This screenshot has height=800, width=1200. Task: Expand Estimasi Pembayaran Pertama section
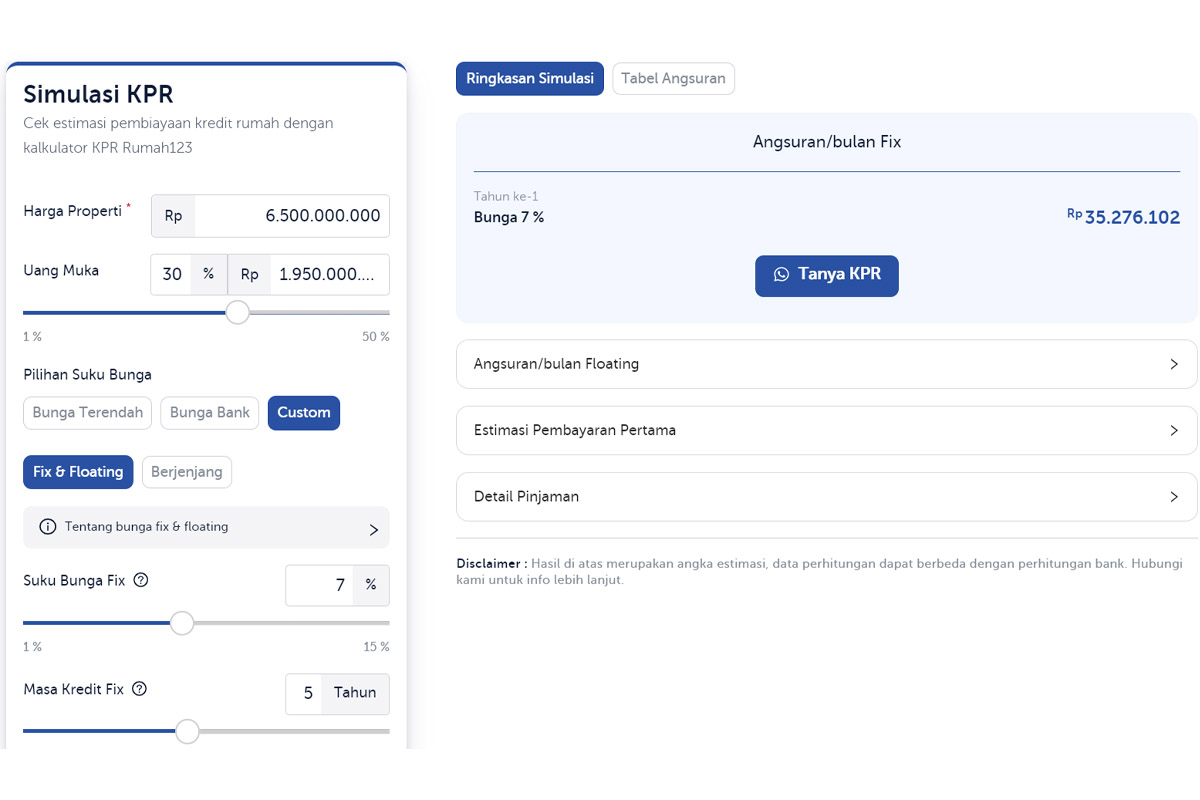pyautogui.click(x=826, y=430)
